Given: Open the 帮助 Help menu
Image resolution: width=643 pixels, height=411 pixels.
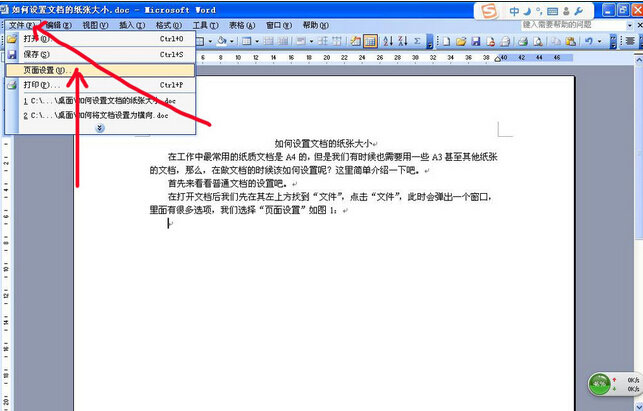Looking at the screenshot, I should click(x=315, y=25).
